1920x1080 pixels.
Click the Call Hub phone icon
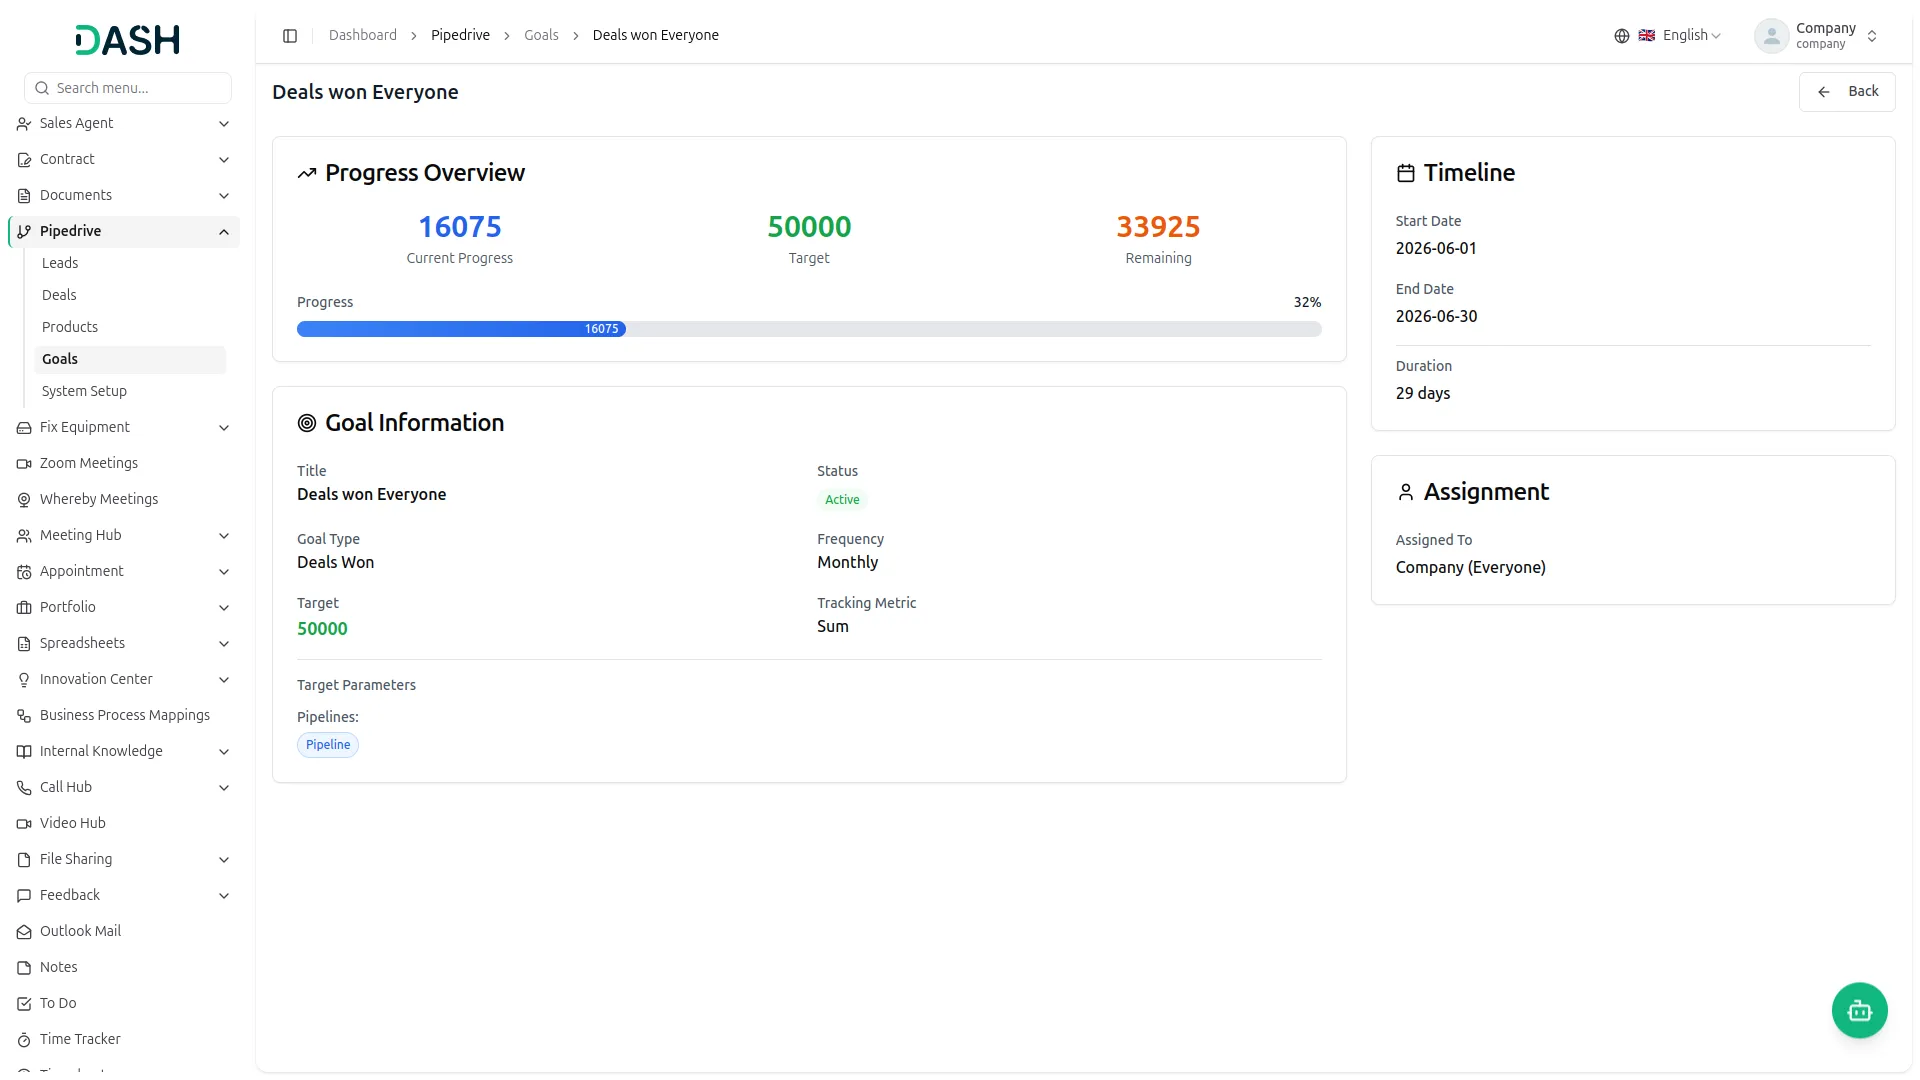pyautogui.click(x=24, y=788)
